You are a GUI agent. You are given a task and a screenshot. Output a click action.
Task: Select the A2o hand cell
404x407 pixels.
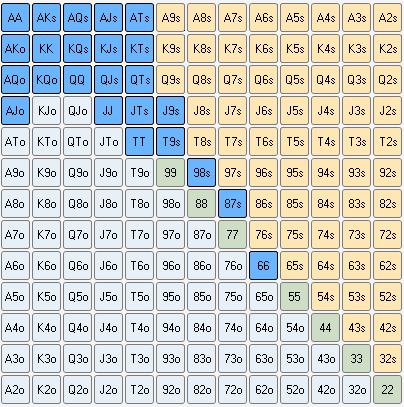tap(15, 390)
